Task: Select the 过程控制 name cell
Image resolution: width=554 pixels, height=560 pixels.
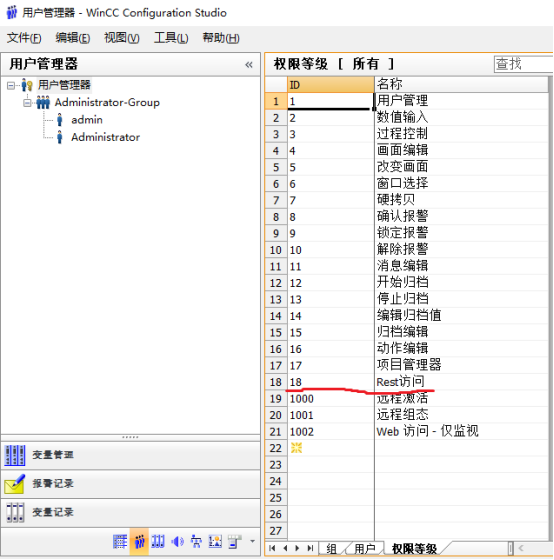Action: point(461,134)
